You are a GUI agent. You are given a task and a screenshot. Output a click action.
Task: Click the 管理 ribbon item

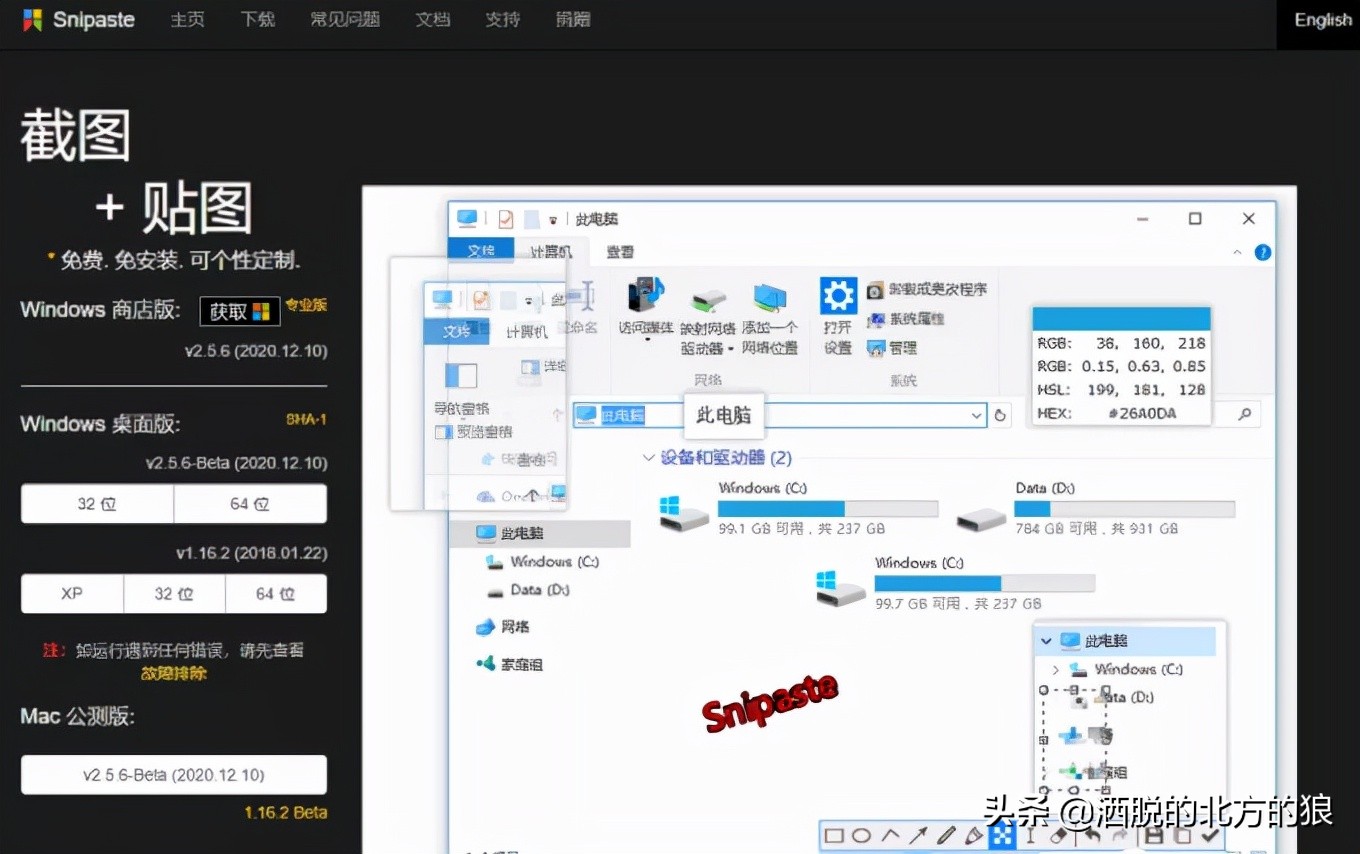891,348
